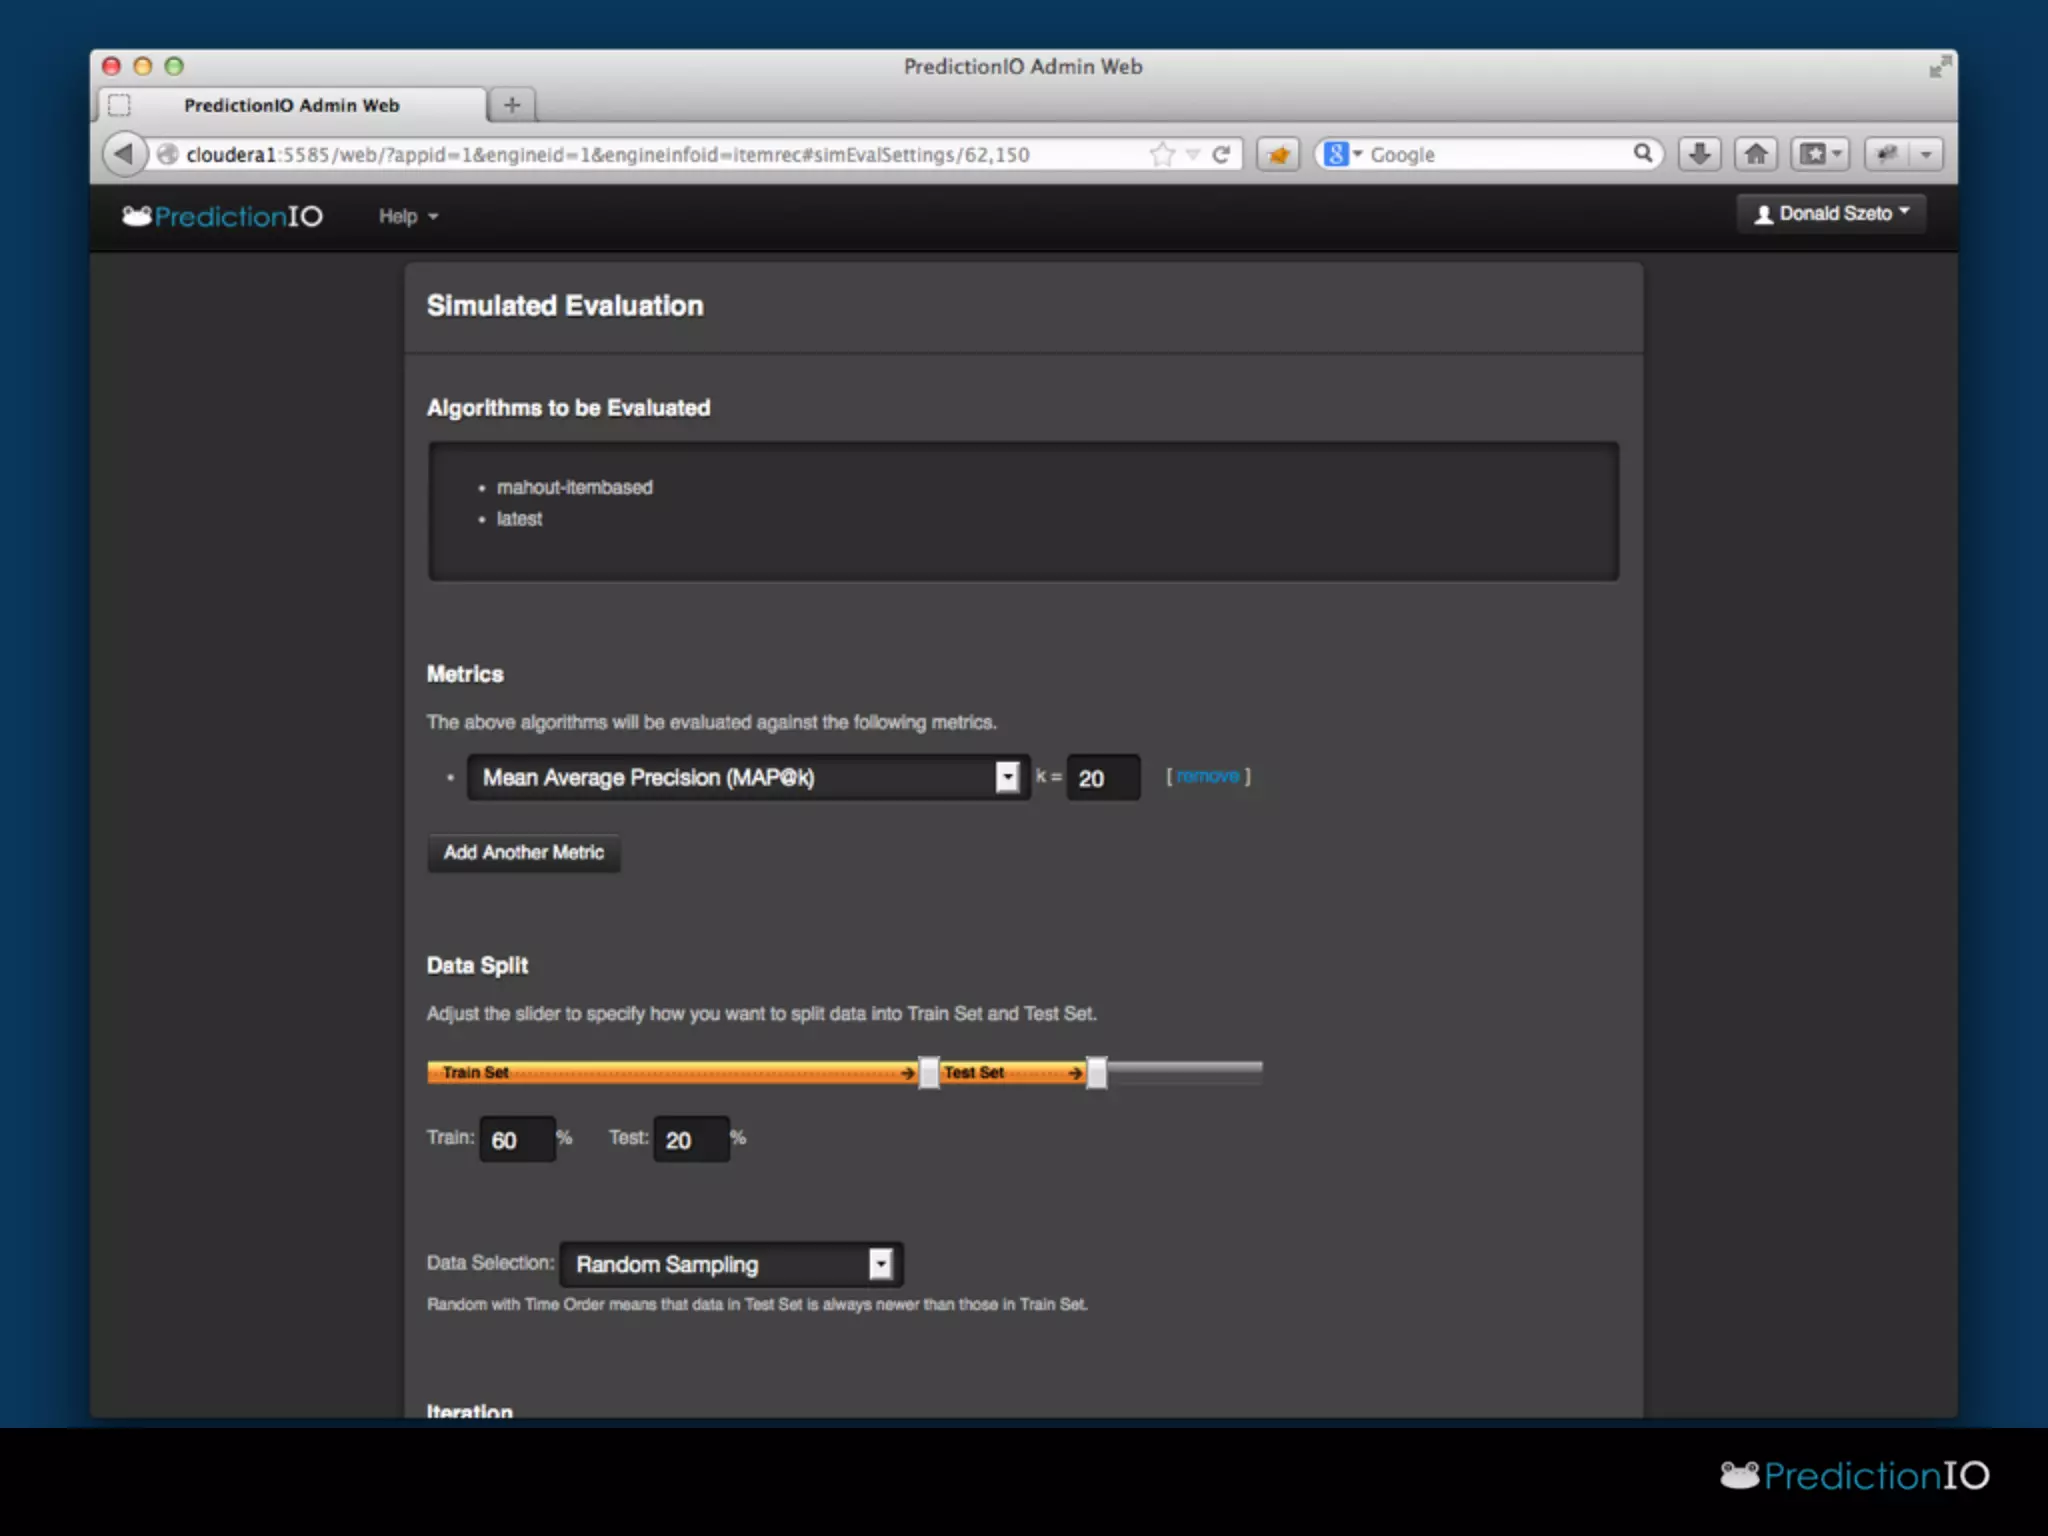Click the Train percentage input field
The height and width of the screenshot is (1536, 2048).
pyautogui.click(x=517, y=1139)
